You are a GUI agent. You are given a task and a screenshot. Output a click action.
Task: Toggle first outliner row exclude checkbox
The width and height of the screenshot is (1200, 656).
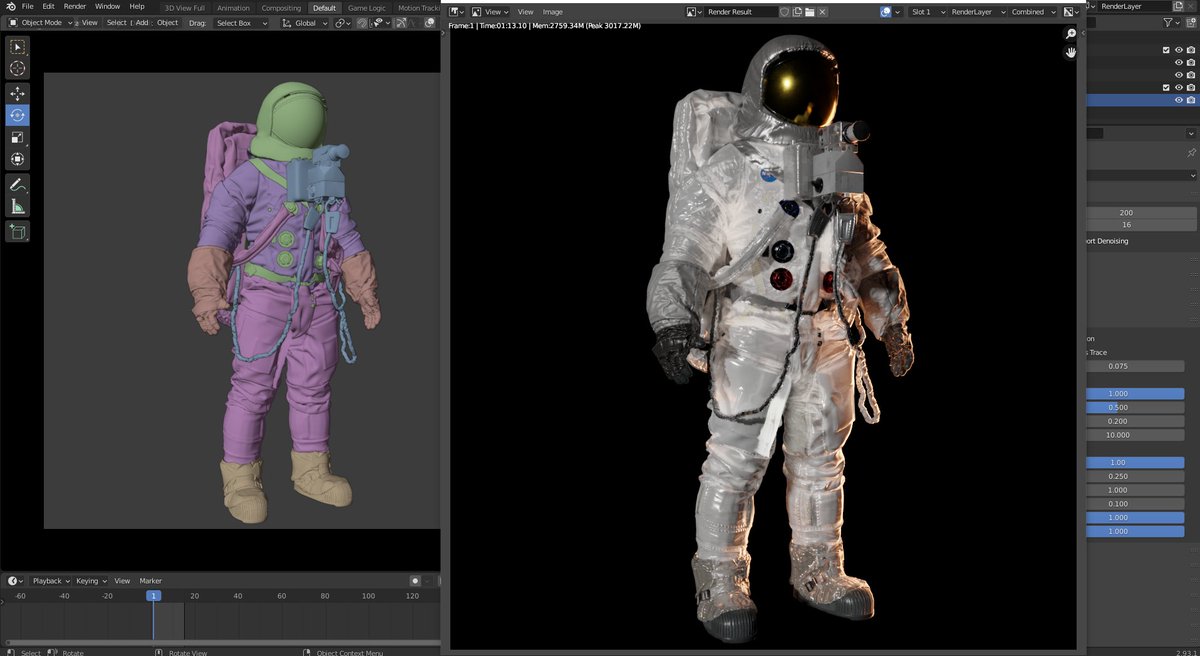pos(1166,50)
